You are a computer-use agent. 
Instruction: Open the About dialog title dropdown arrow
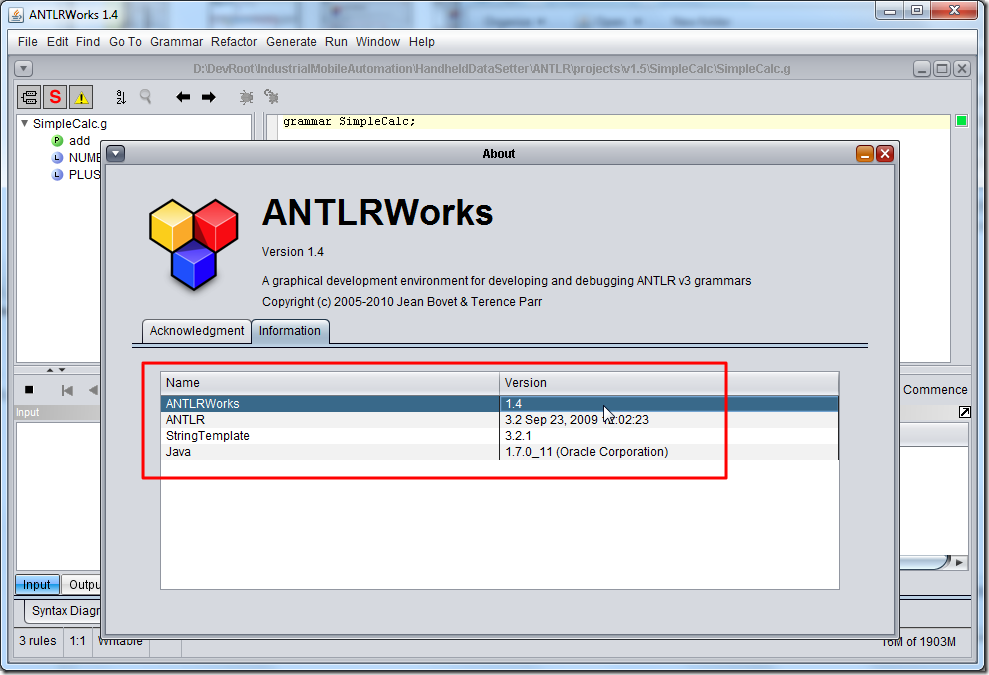[x=116, y=153]
